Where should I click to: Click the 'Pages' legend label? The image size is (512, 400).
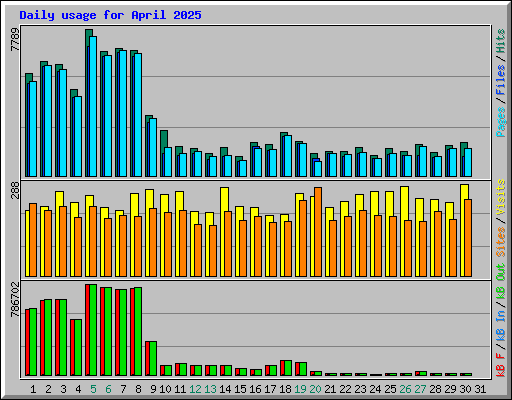pos(501,122)
